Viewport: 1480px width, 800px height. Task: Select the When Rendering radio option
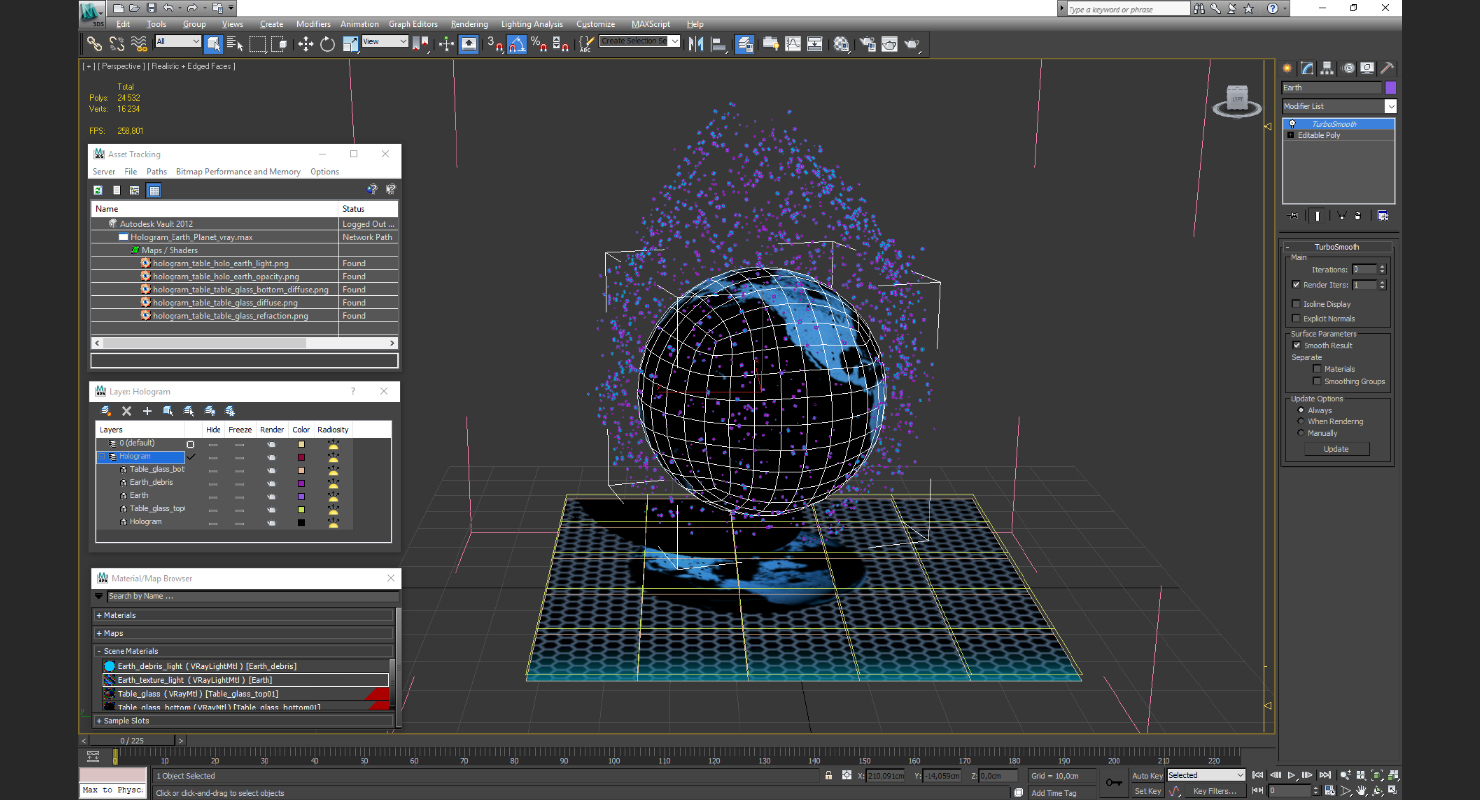click(x=1301, y=421)
